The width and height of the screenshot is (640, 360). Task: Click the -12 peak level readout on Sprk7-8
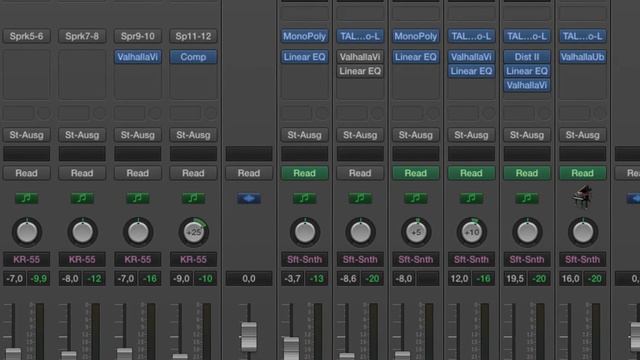94,279
